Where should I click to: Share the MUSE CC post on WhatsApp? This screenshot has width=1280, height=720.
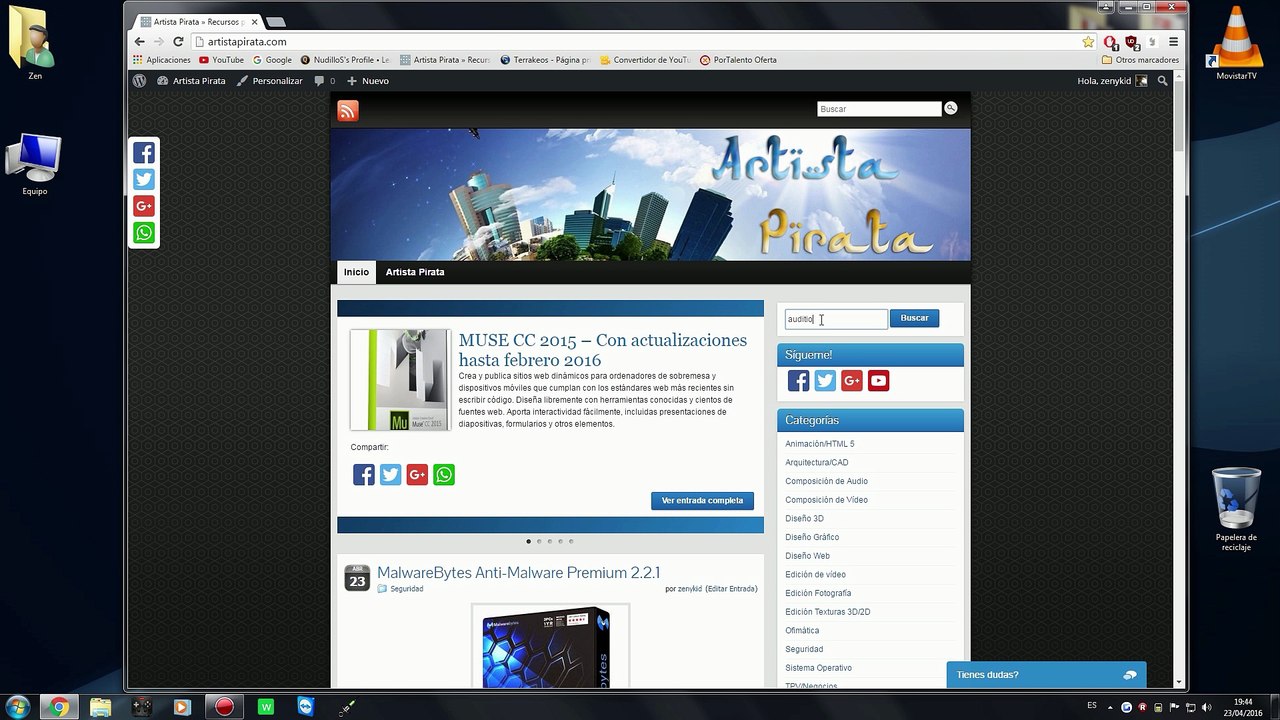(x=444, y=475)
